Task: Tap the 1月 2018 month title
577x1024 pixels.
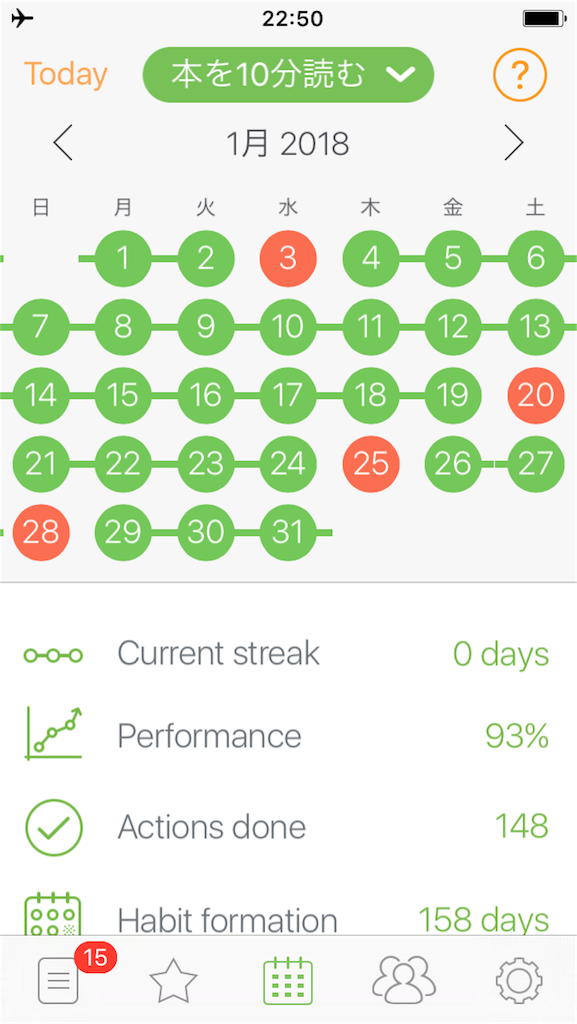Action: (288, 144)
